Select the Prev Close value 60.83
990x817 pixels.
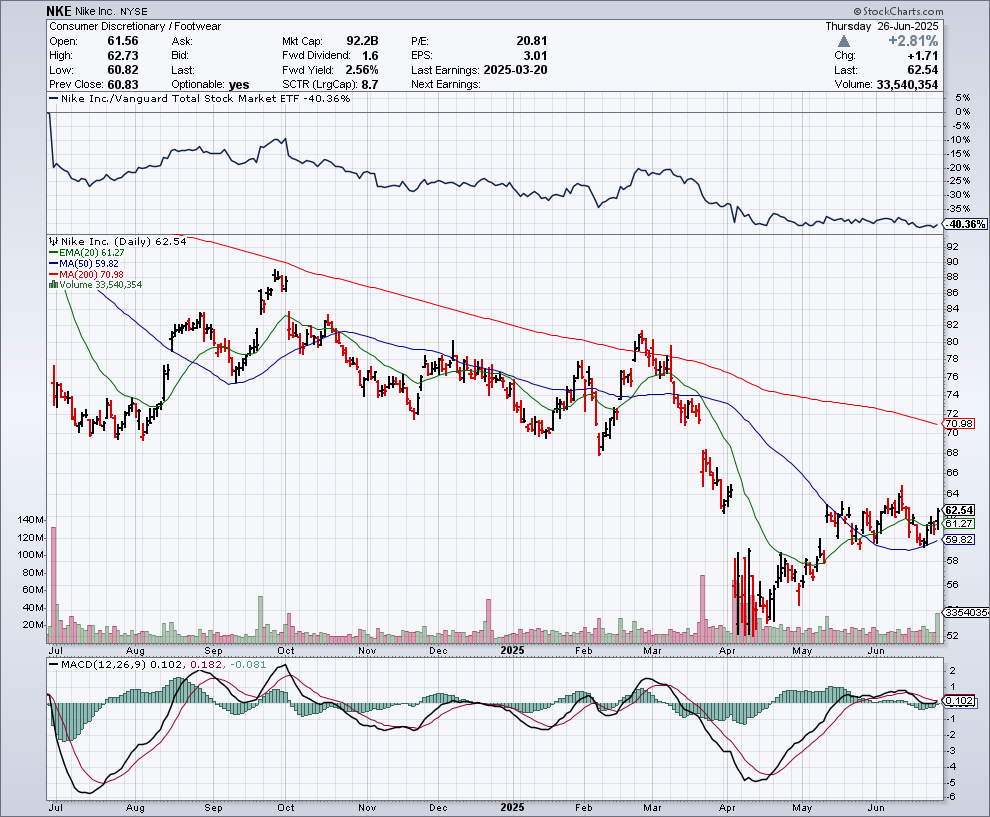[122, 85]
